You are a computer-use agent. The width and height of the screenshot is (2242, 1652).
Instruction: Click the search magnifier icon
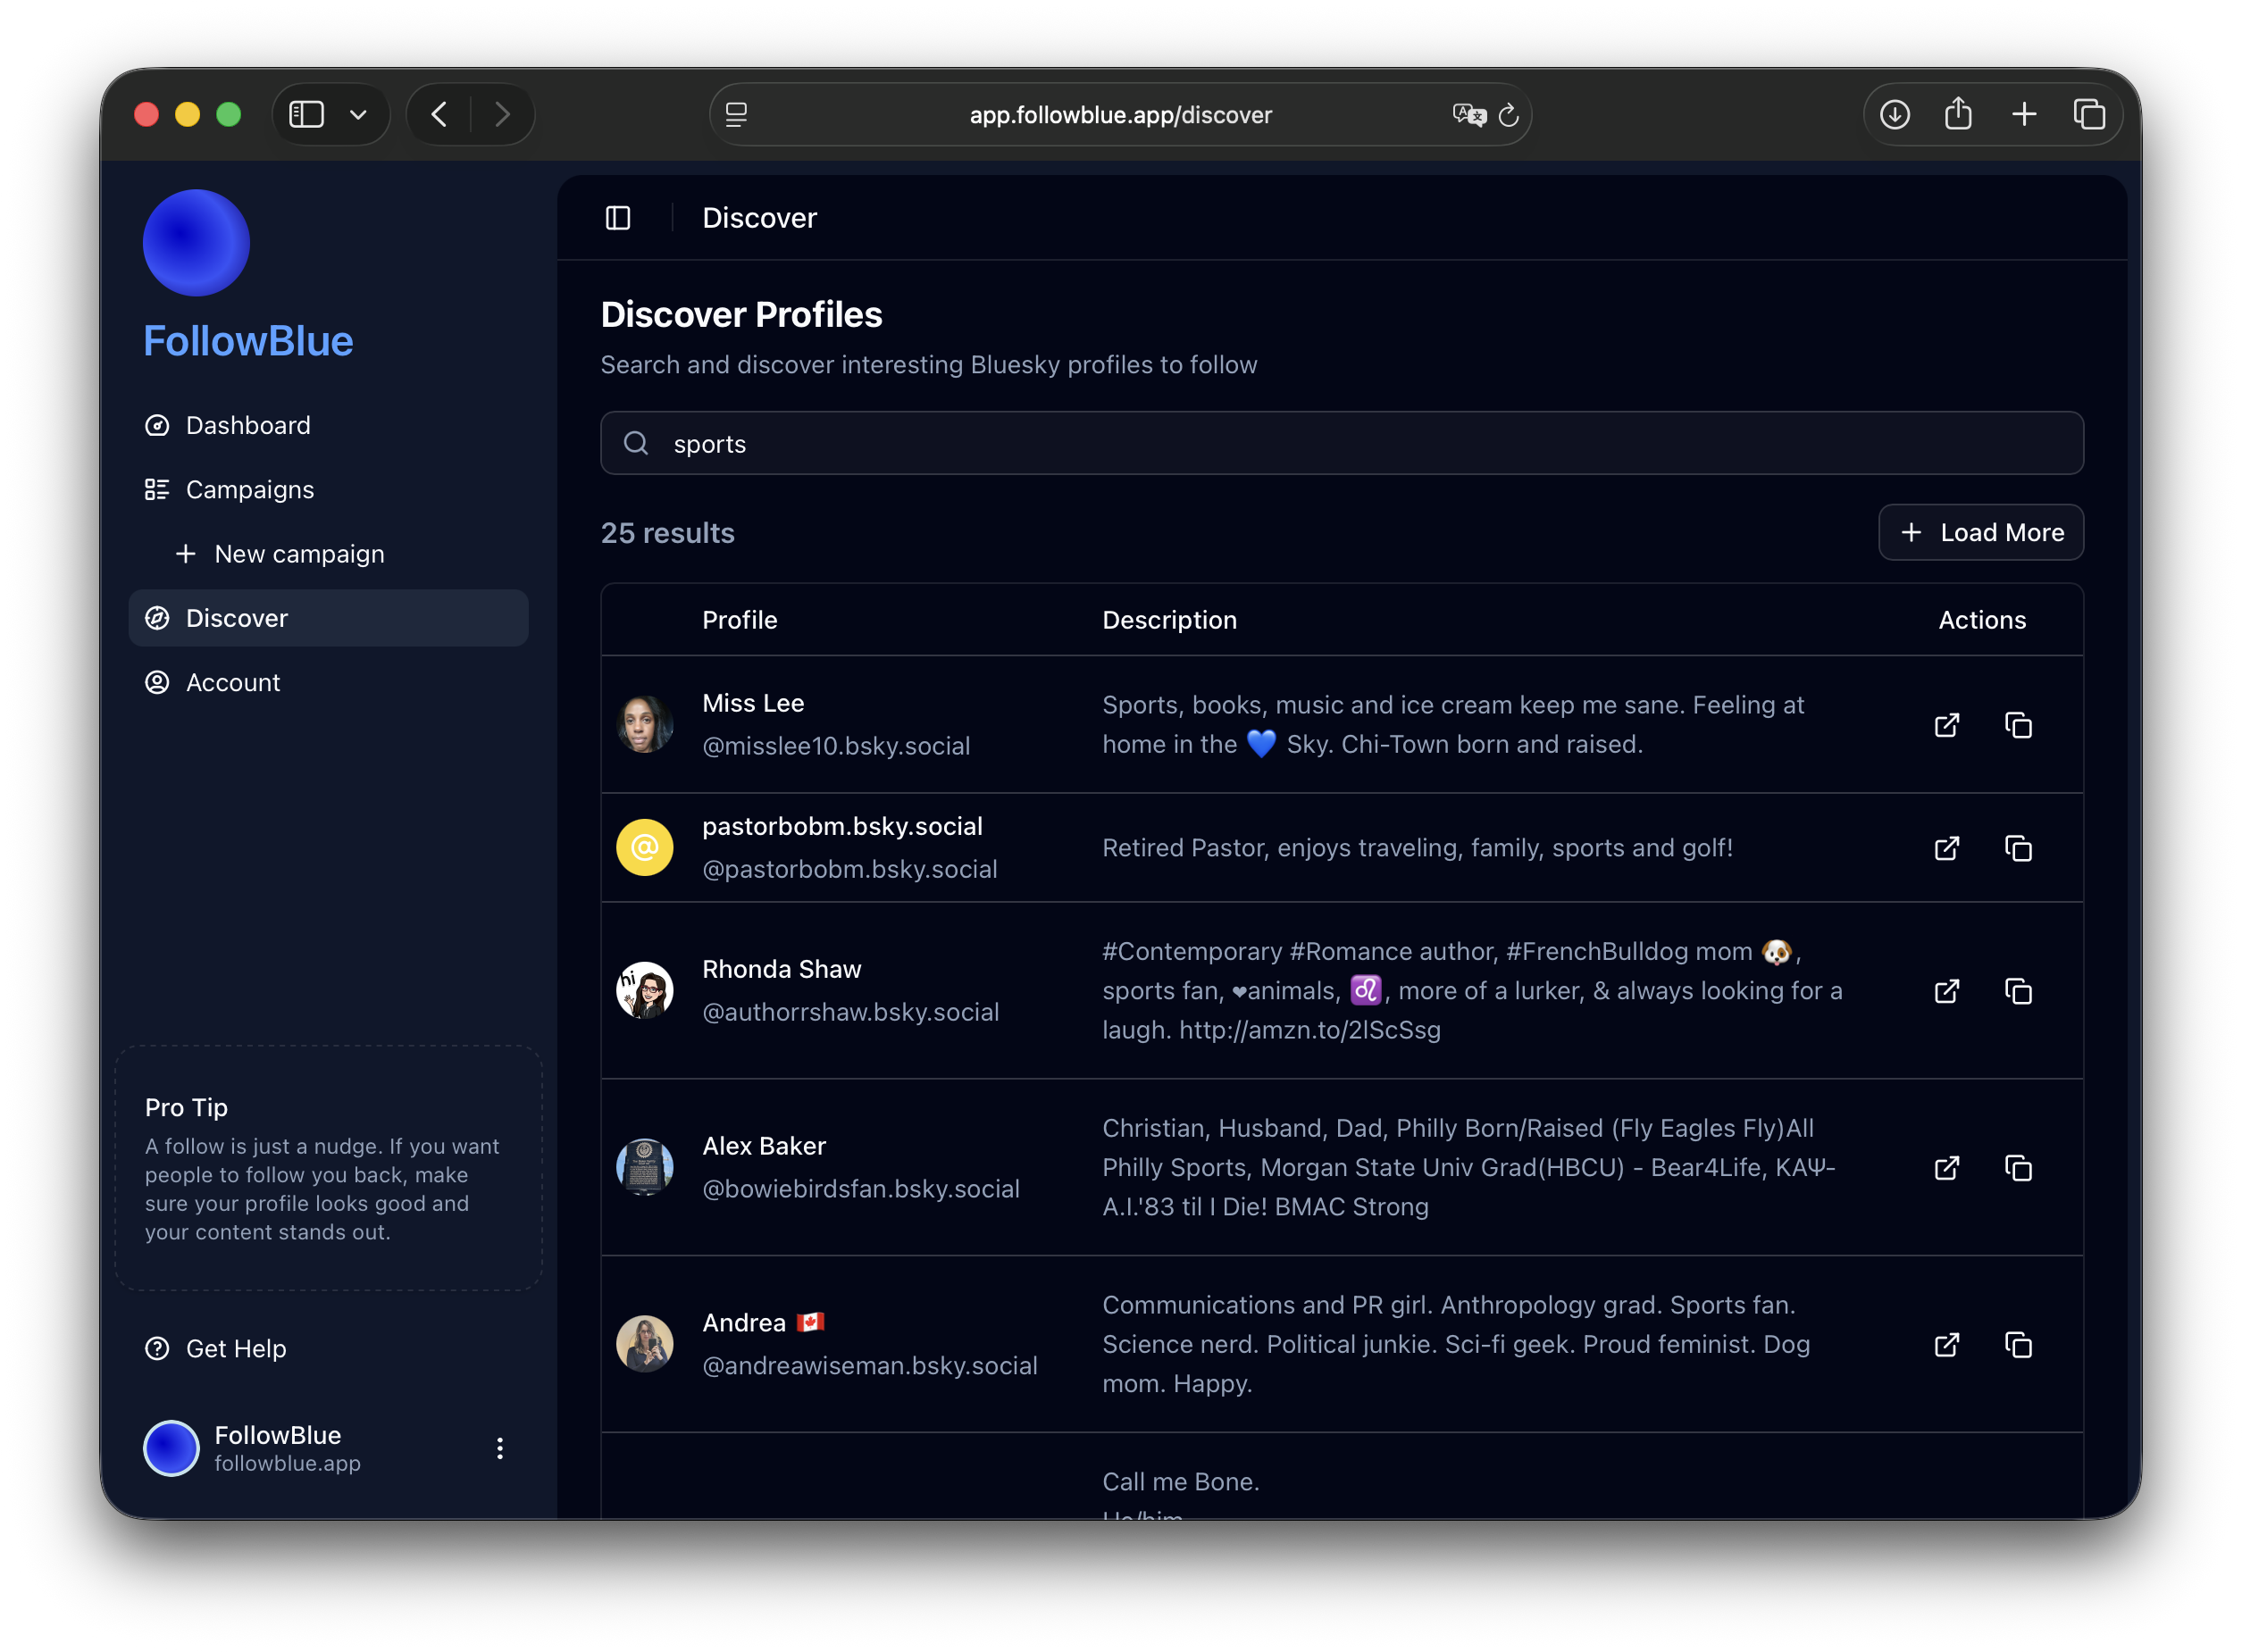tap(637, 443)
